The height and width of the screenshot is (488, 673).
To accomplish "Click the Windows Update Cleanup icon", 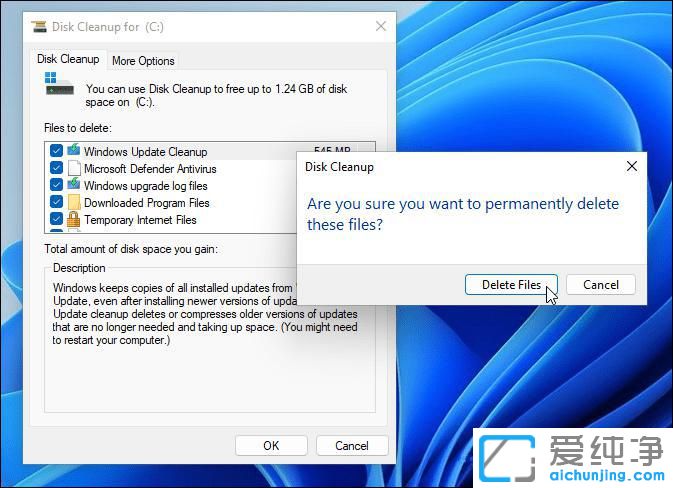I will coord(74,150).
